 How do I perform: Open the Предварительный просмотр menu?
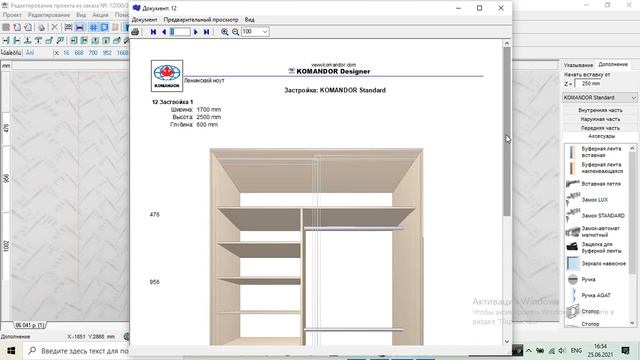click(201, 20)
